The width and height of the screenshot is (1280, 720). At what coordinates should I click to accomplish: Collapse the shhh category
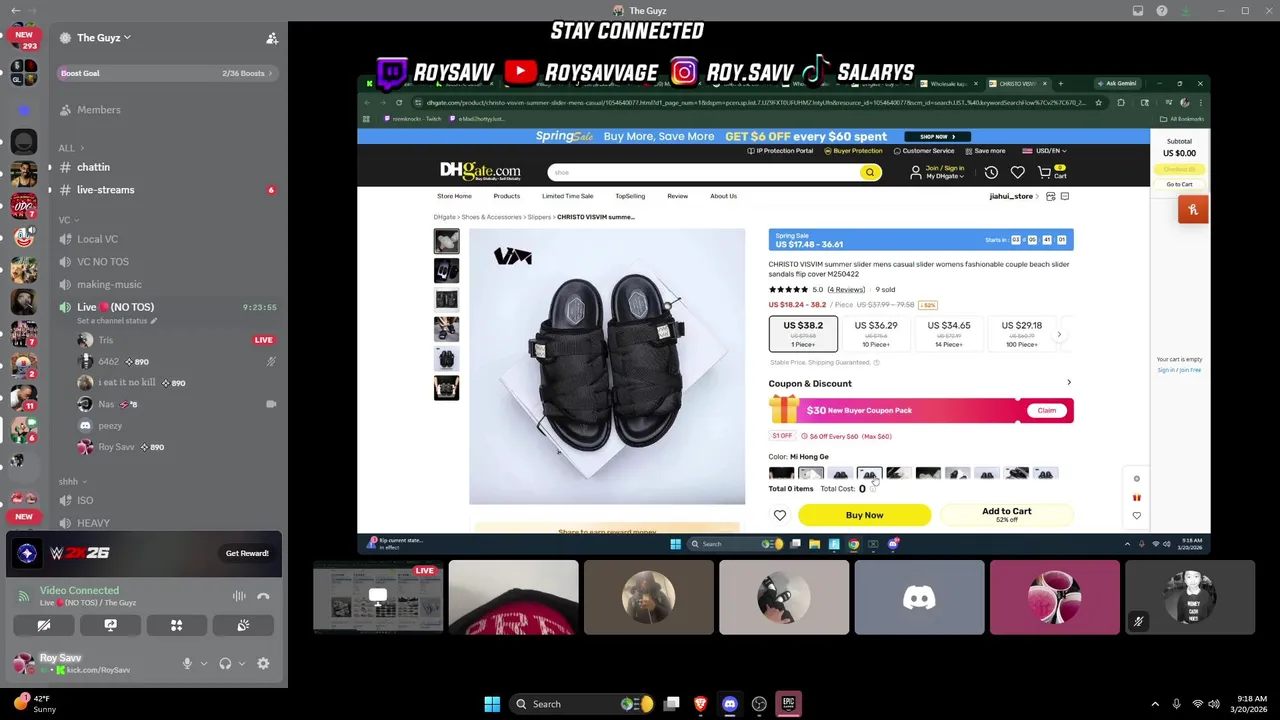(71, 482)
